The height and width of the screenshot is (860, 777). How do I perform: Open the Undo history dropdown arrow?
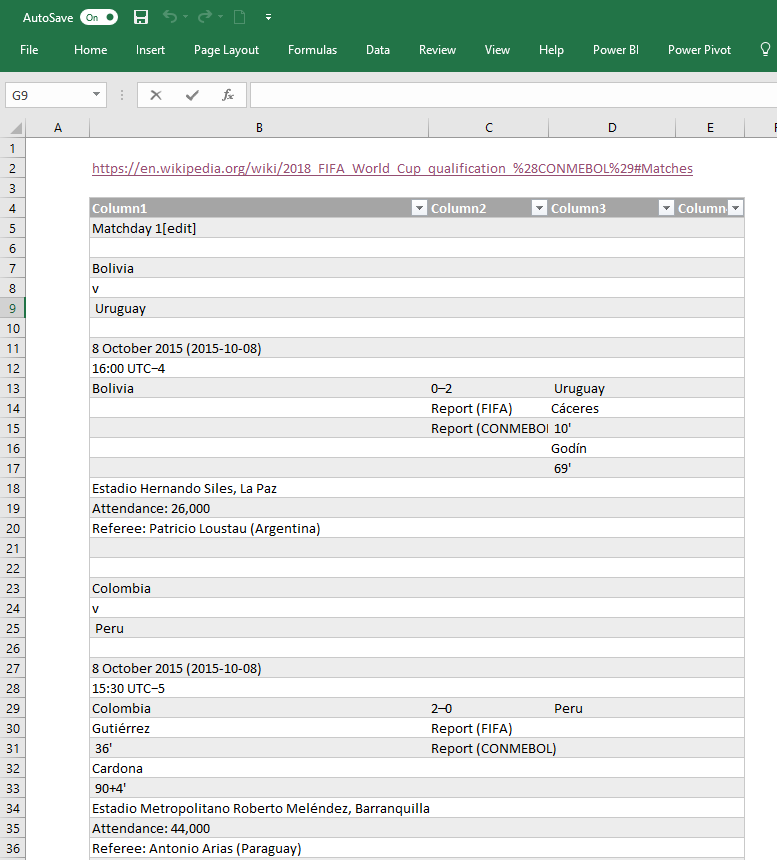coord(185,18)
